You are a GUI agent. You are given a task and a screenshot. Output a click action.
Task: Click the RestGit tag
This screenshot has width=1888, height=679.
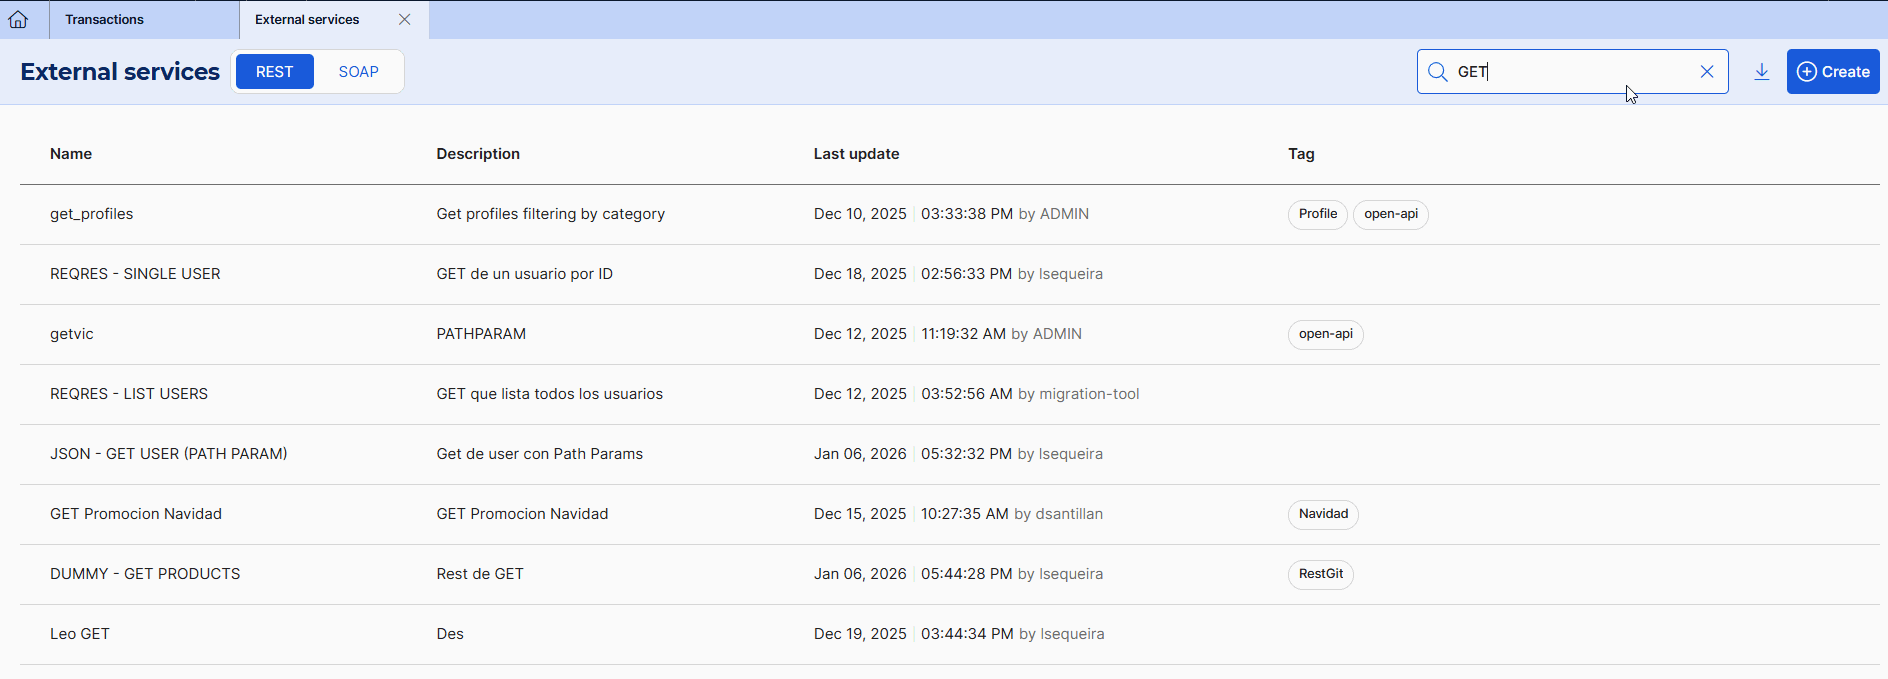[x=1320, y=574]
